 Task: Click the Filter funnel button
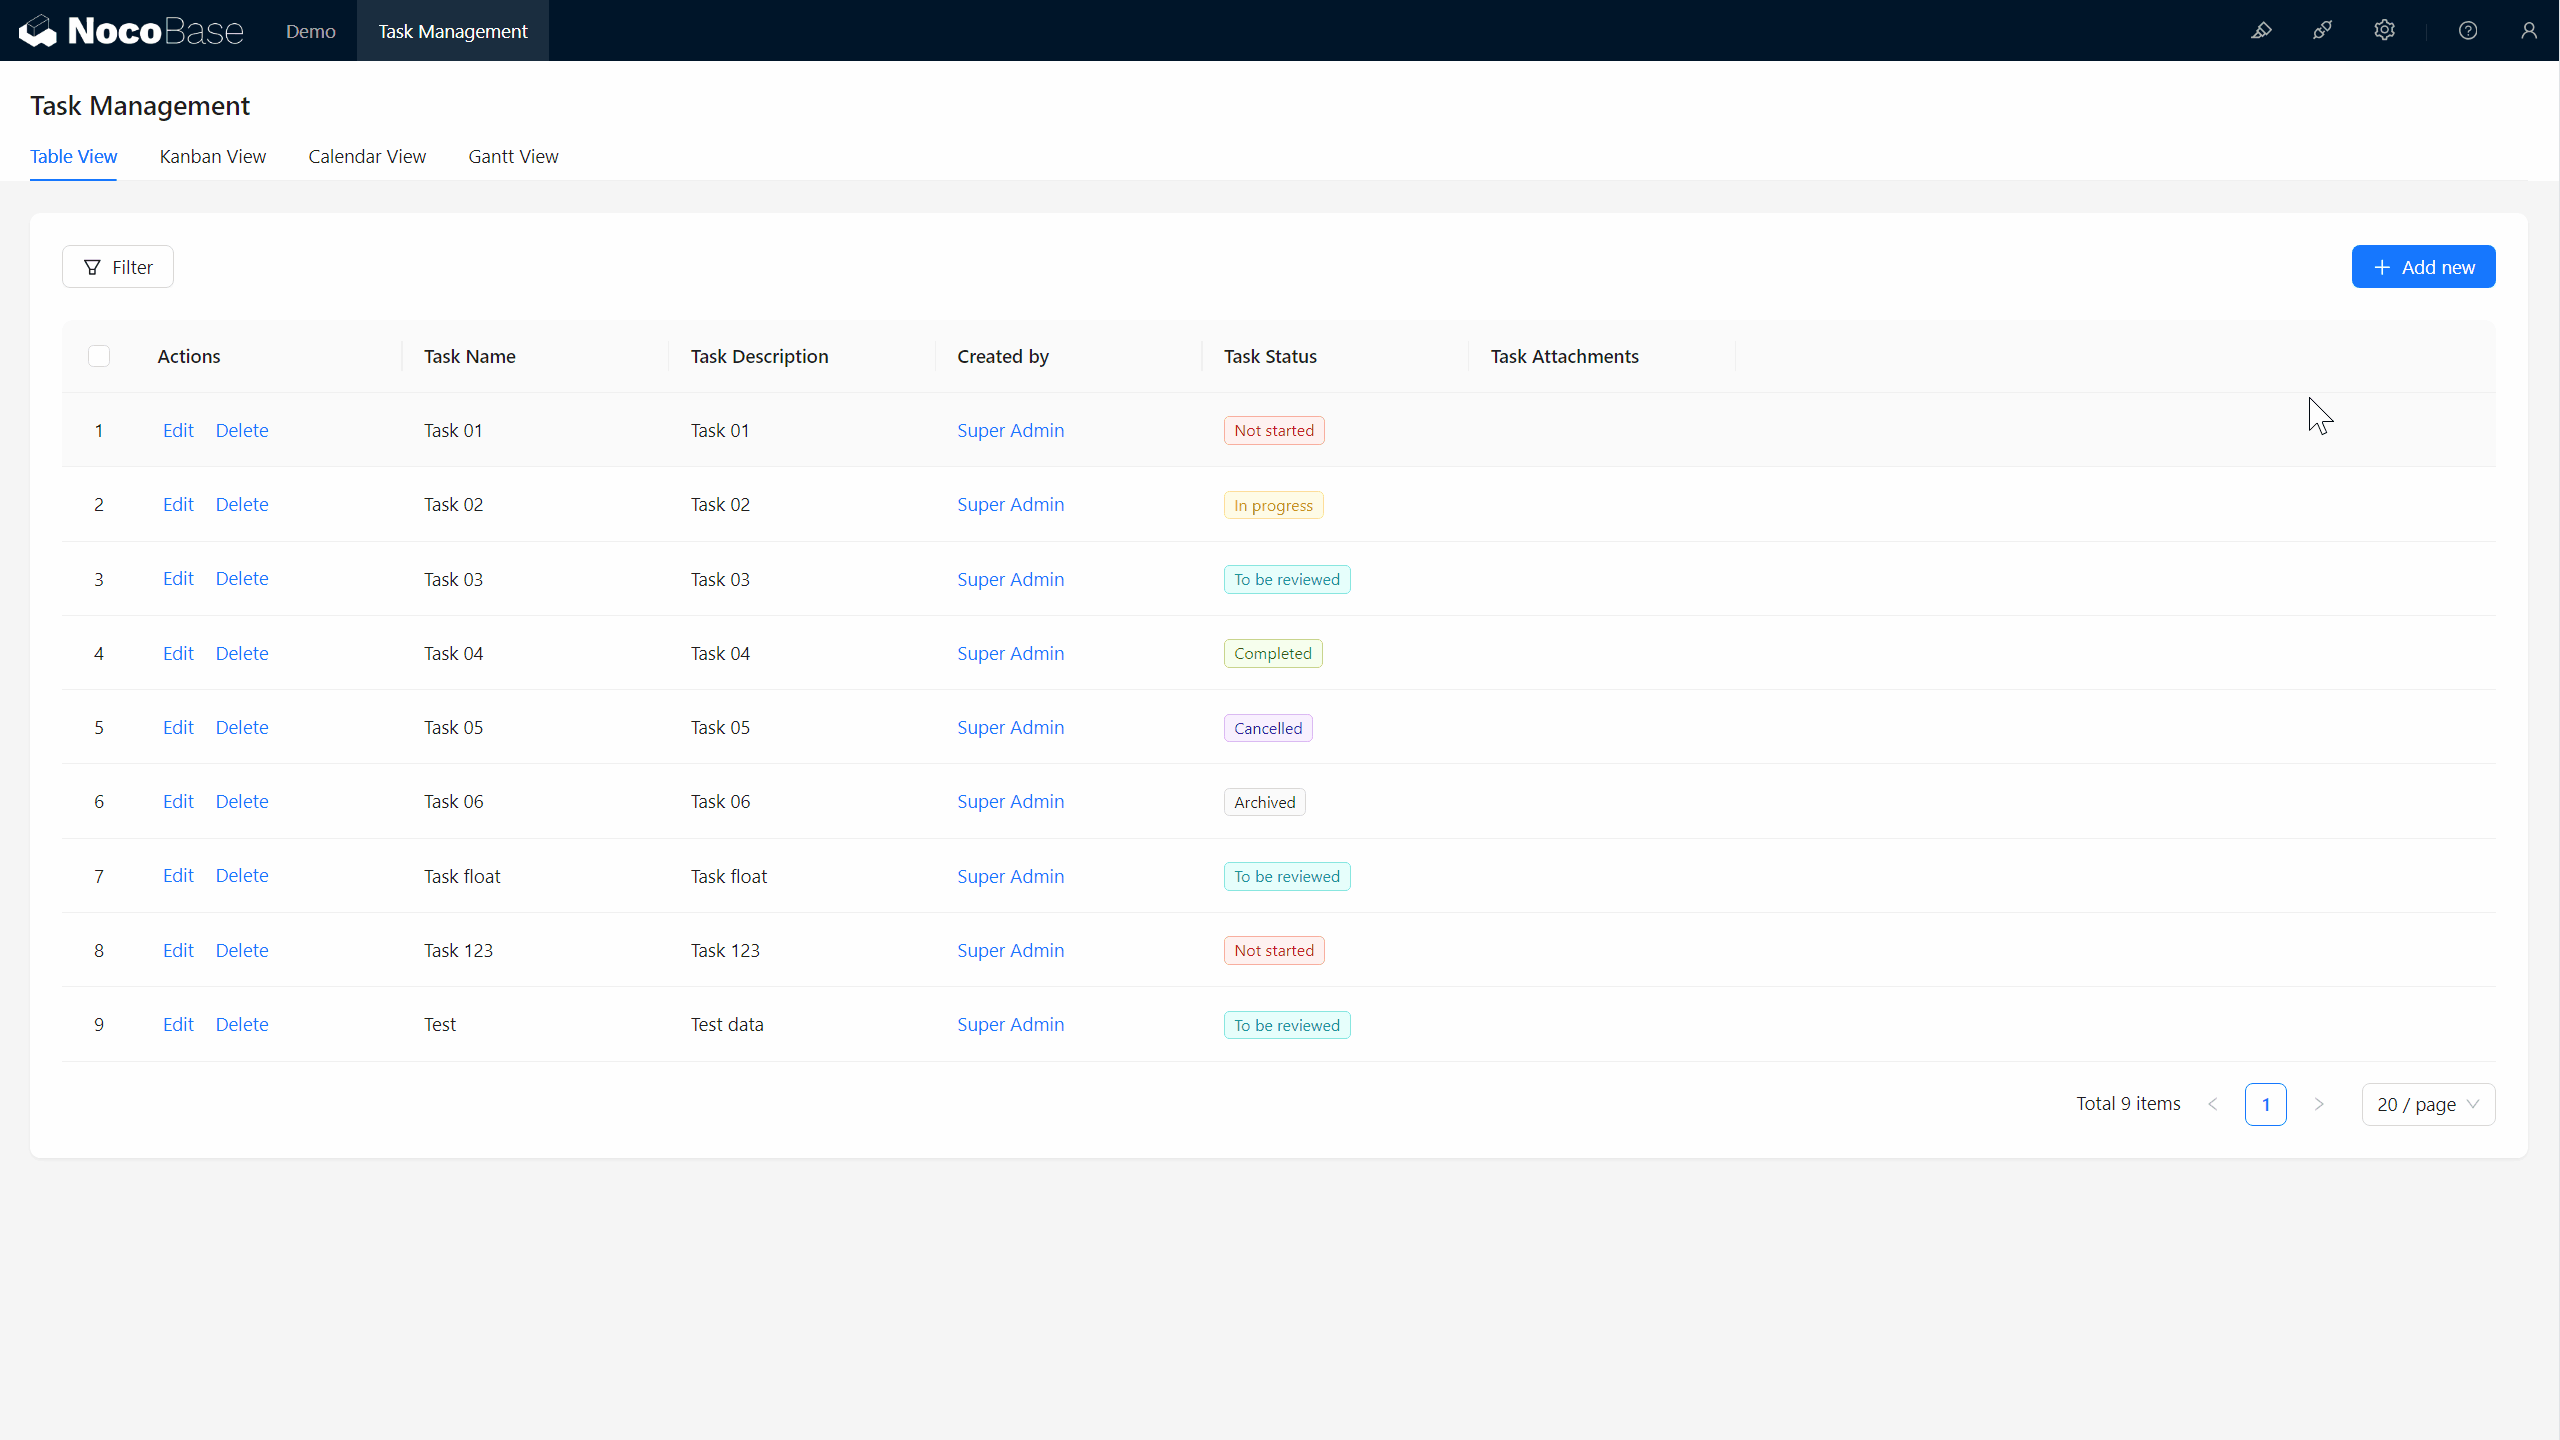(x=118, y=267)
